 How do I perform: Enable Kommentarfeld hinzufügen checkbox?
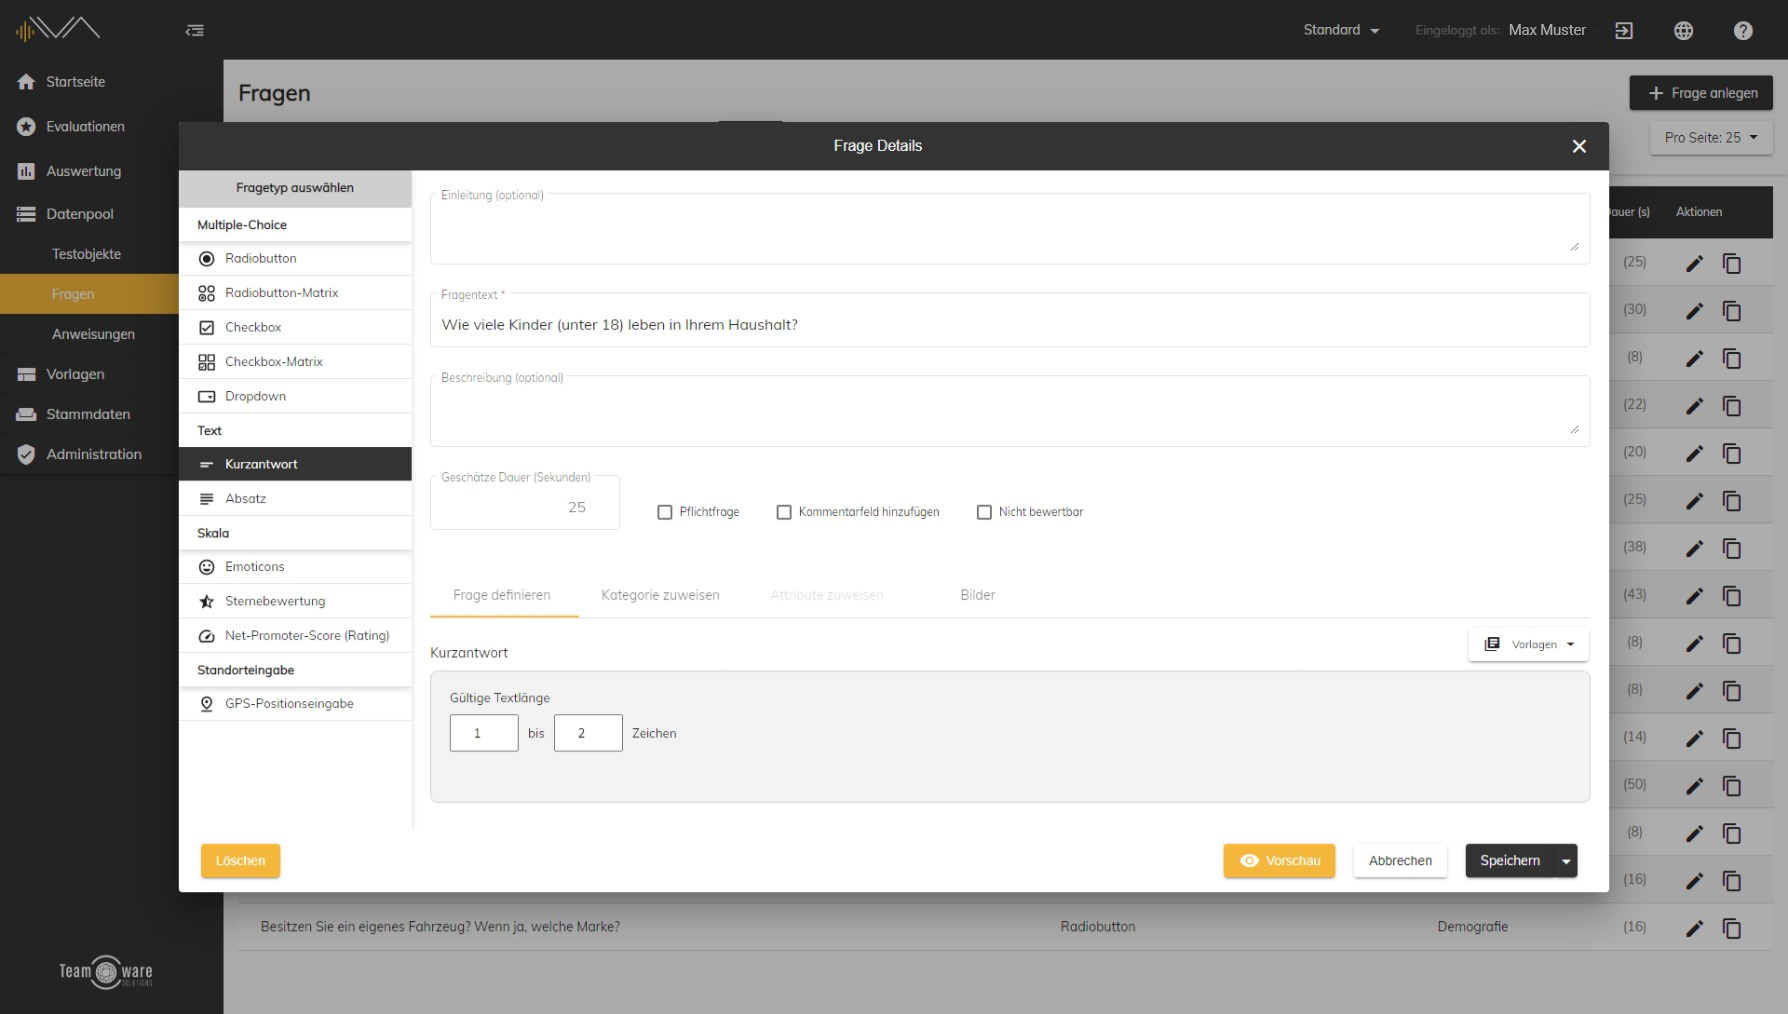784,512
